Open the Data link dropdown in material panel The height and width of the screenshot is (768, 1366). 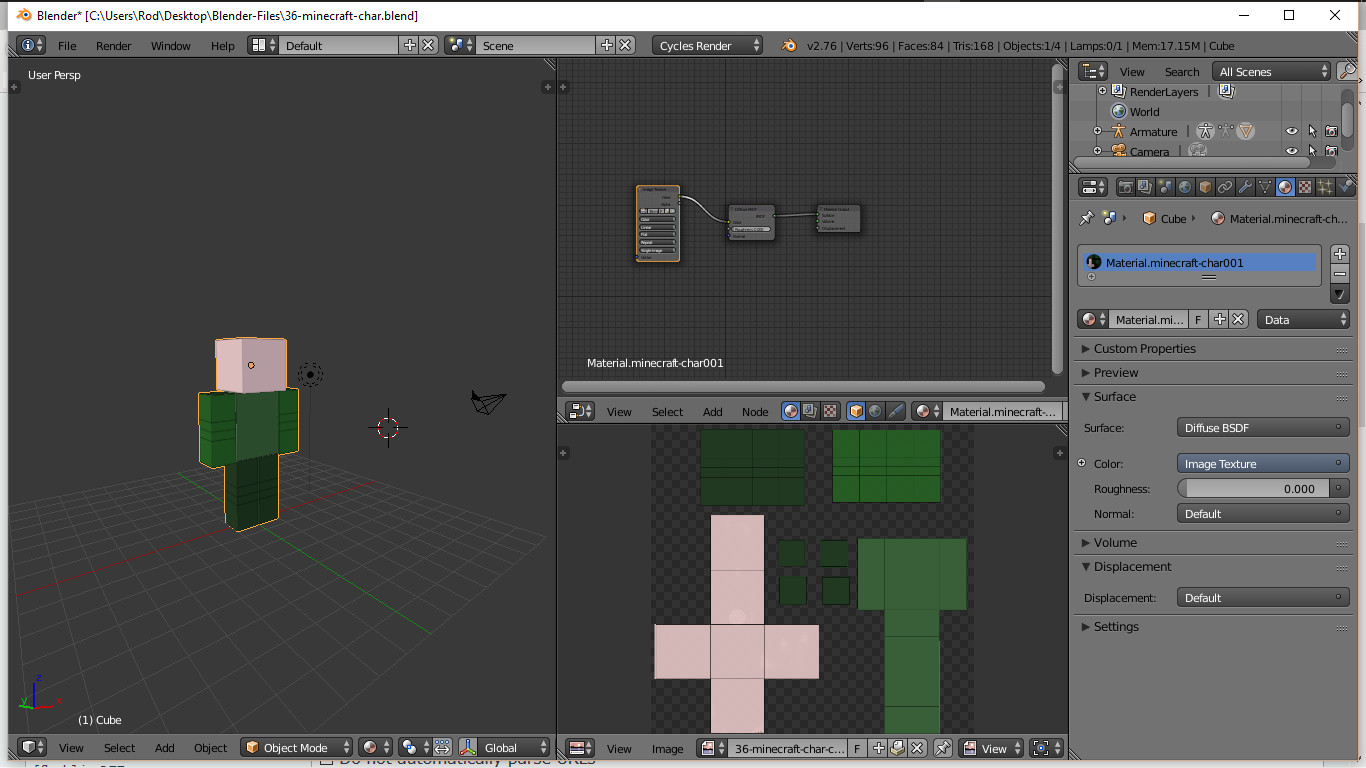(x=1303, y=320)
